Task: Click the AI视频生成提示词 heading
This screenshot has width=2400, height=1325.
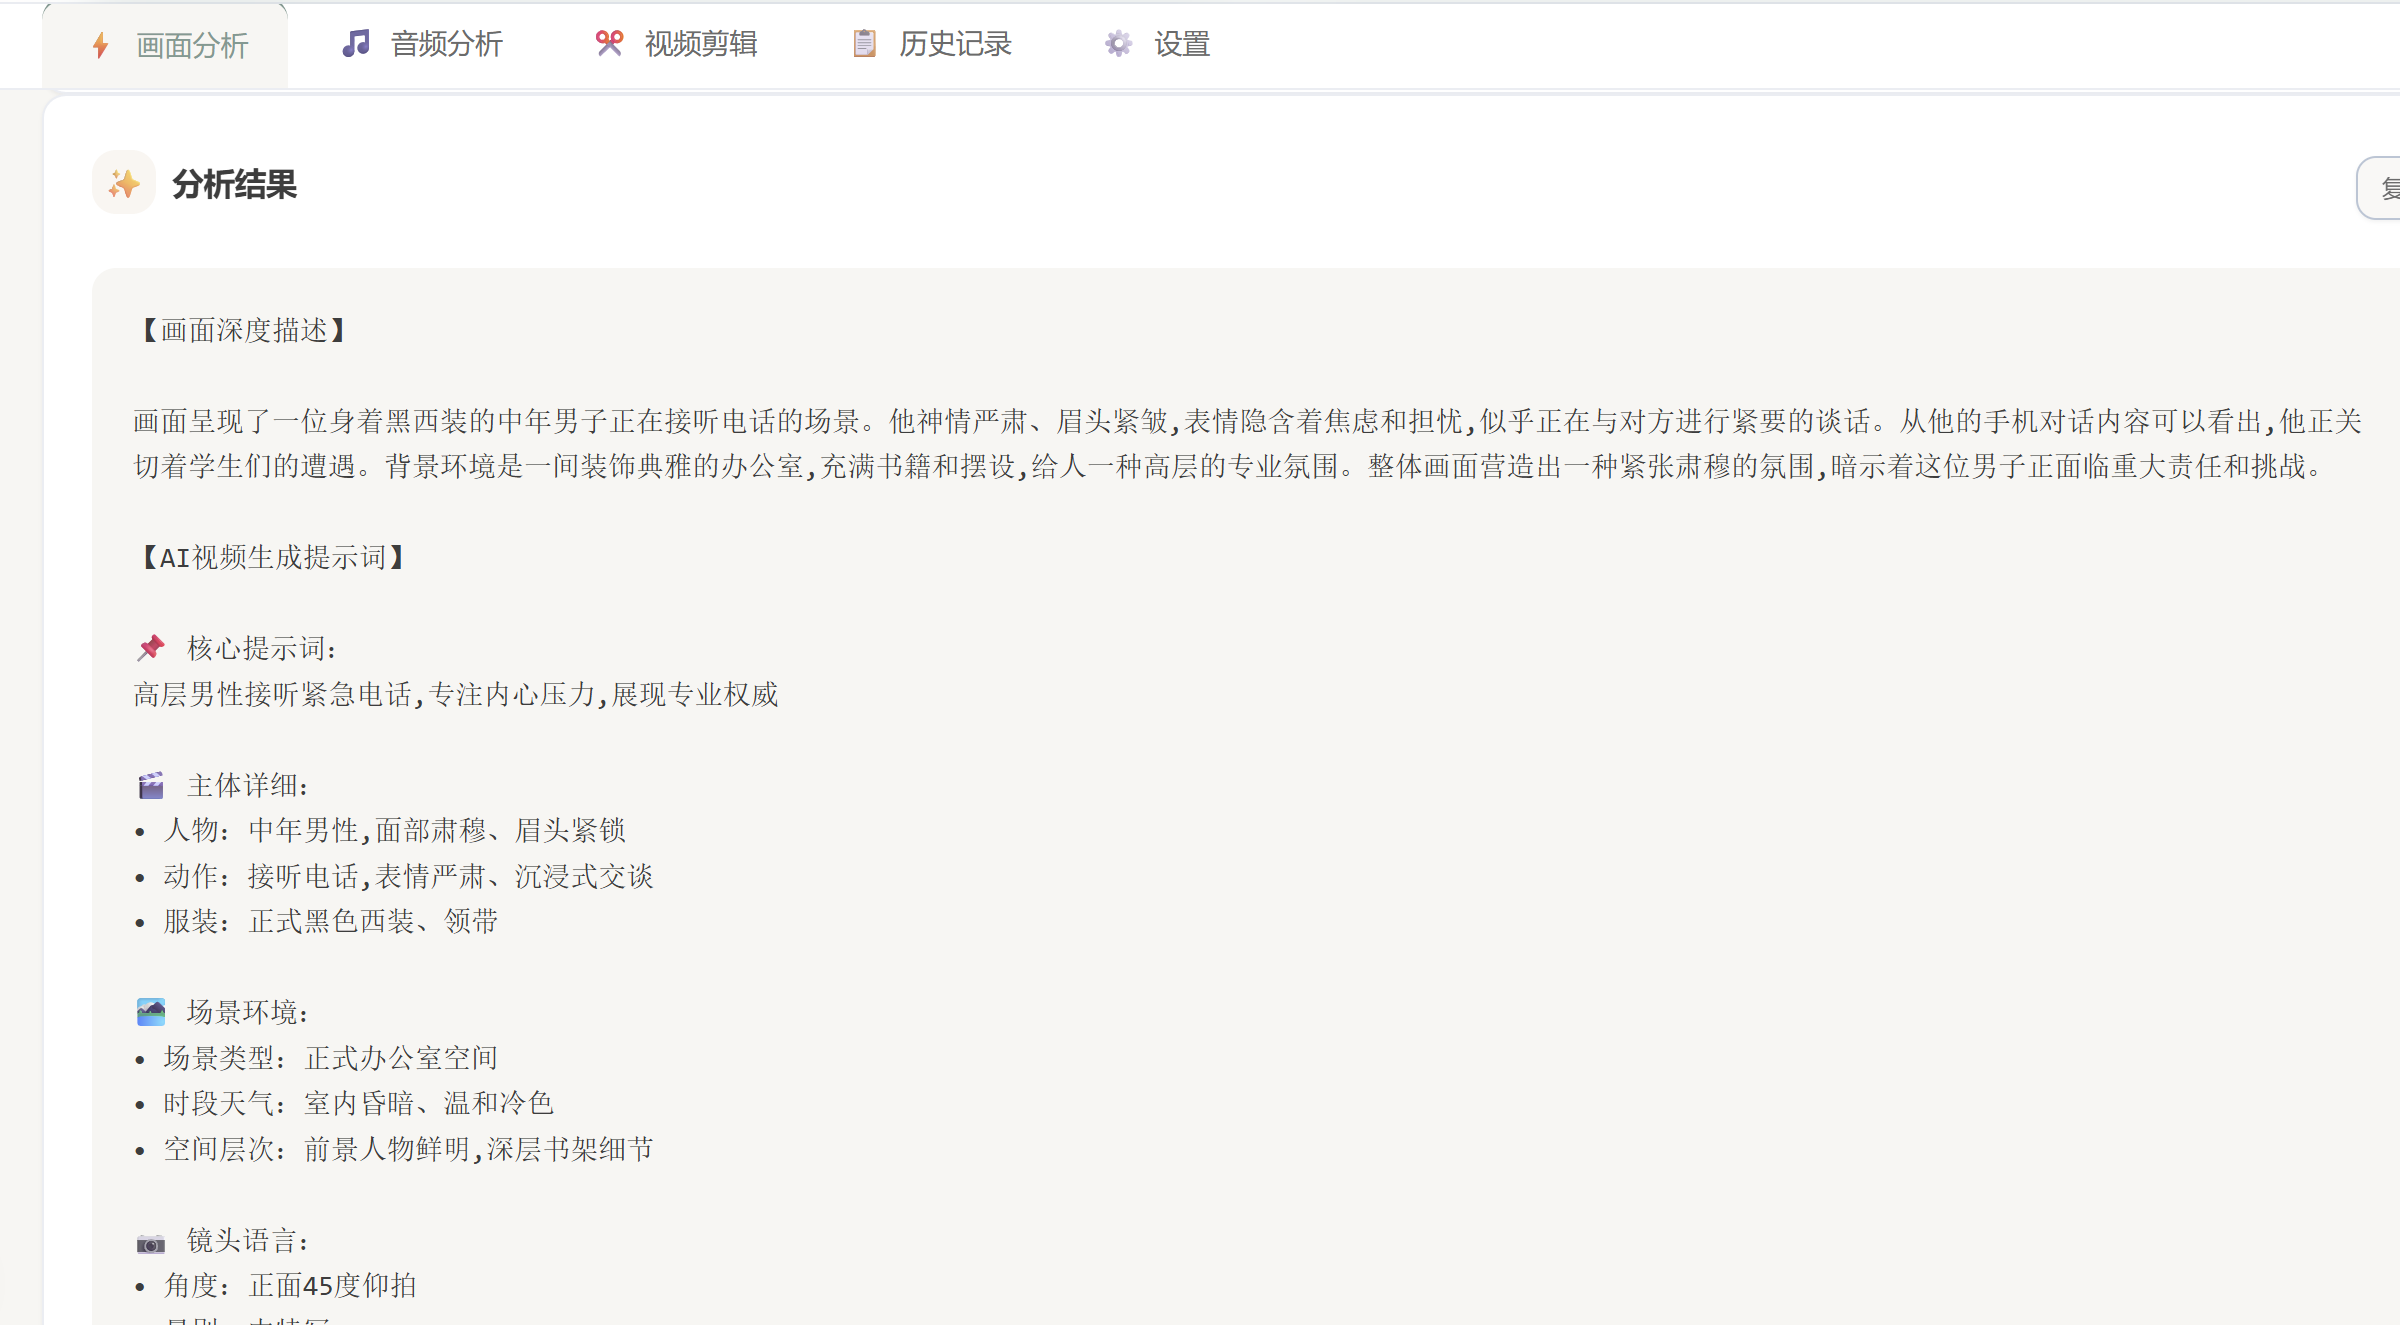Action: (x=271, y=557)
